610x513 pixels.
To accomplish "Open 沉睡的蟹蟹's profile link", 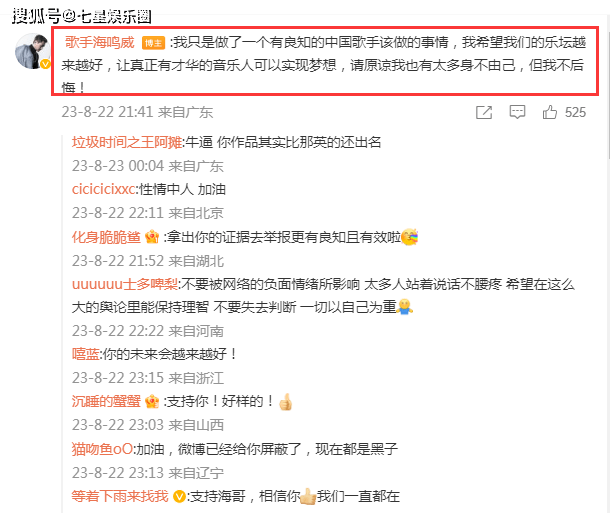I will click(x=106, y=401).
